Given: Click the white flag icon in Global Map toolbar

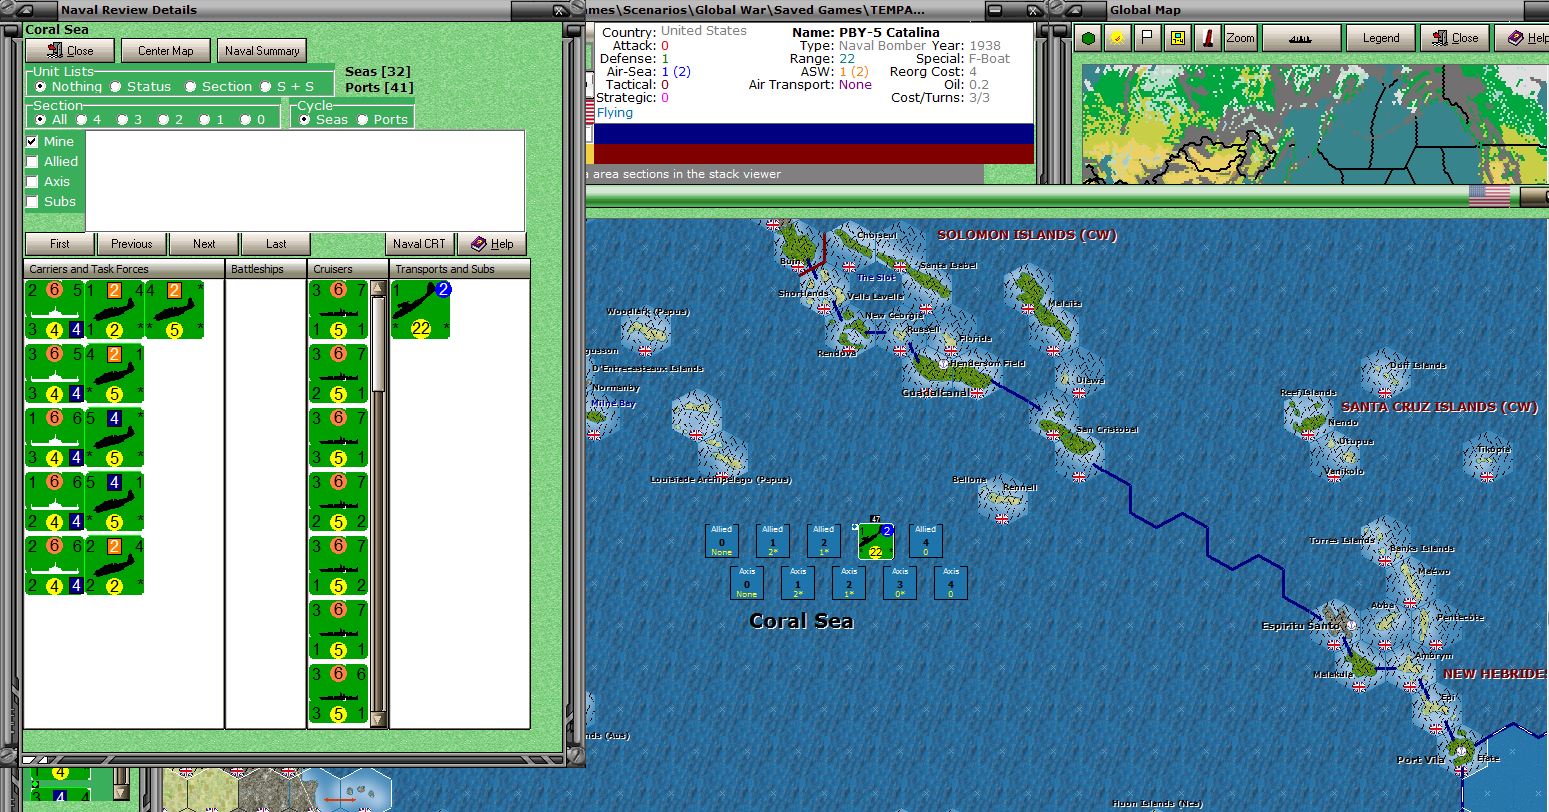Looking at the screenshot, I should (1148, 38).
